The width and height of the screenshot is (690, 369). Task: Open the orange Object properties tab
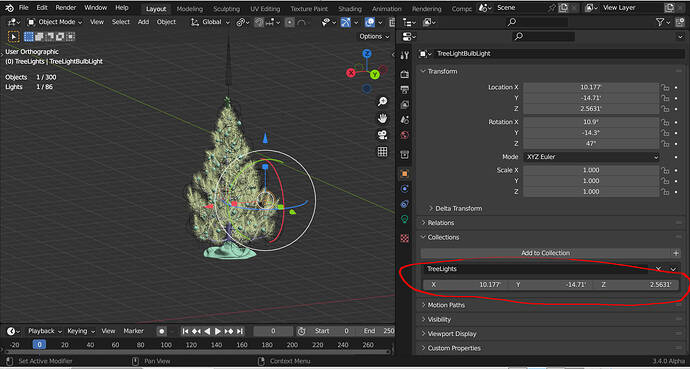404,174
